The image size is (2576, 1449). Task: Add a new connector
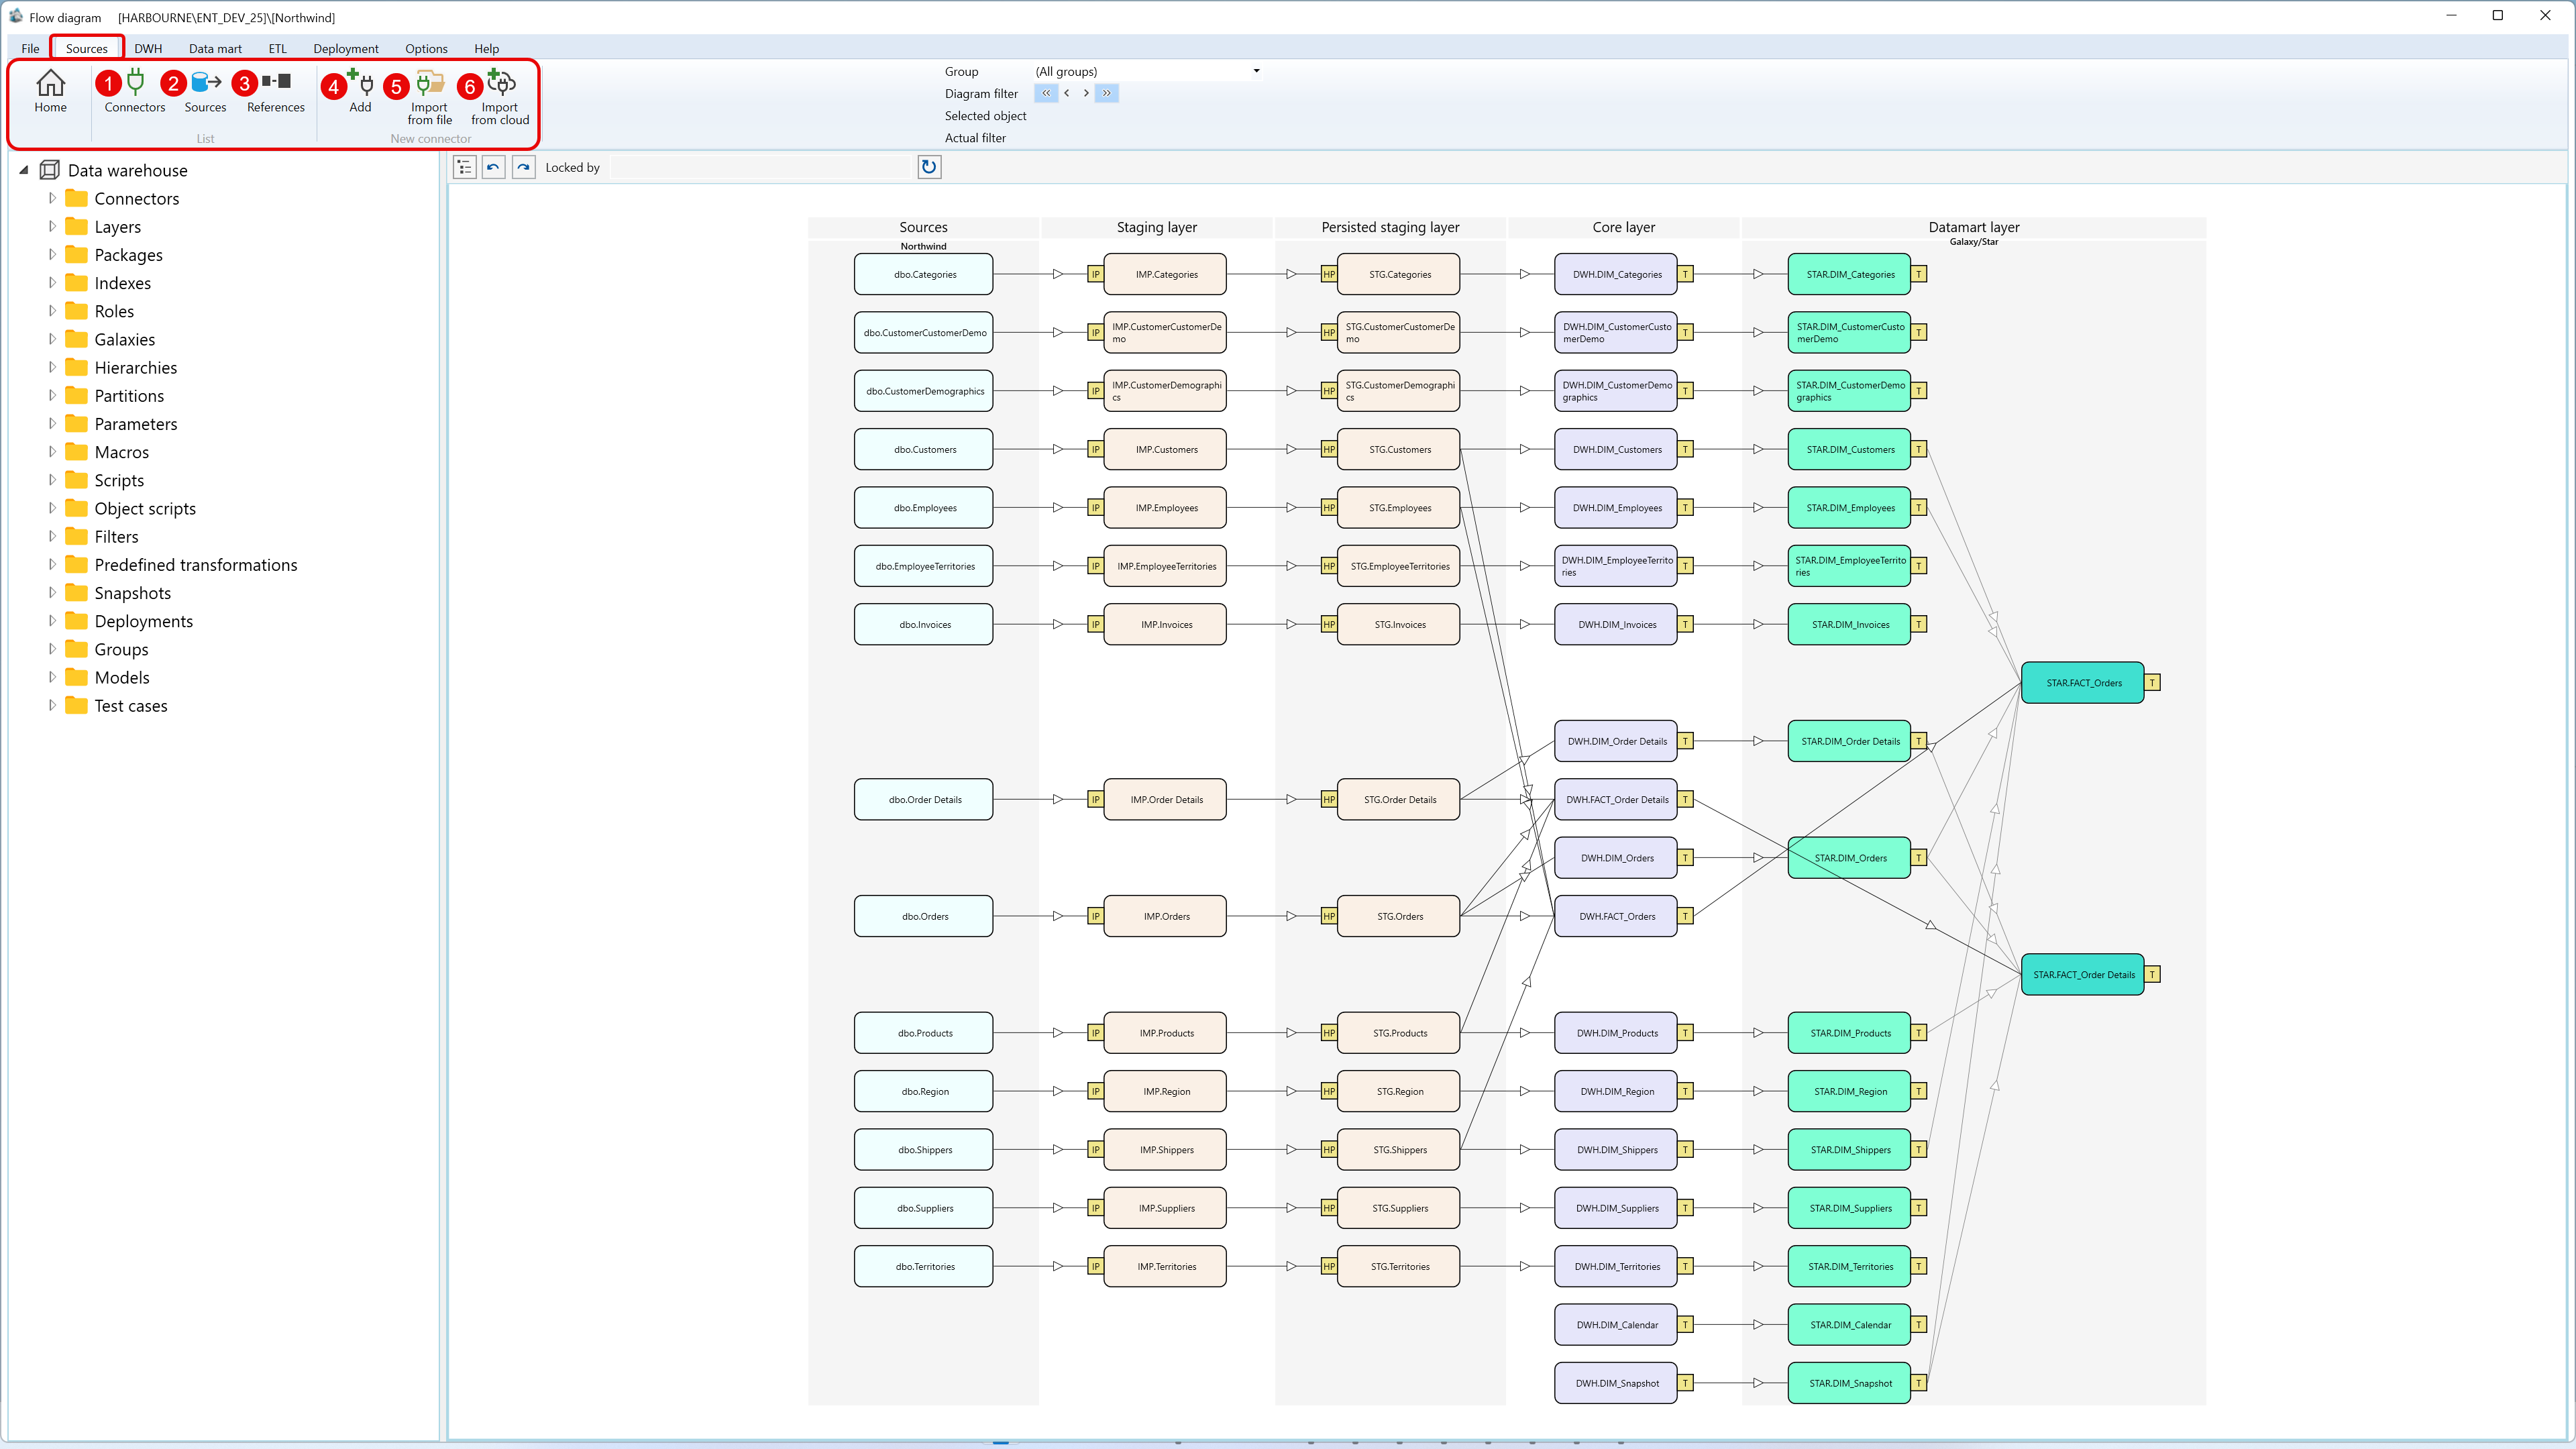point(360,91)
